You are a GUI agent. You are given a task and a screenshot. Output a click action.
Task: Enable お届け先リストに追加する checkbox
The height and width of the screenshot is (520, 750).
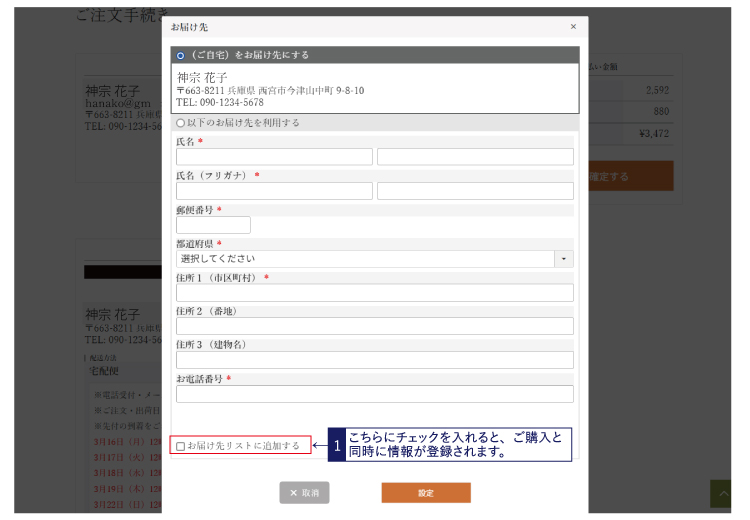[181, 446]
